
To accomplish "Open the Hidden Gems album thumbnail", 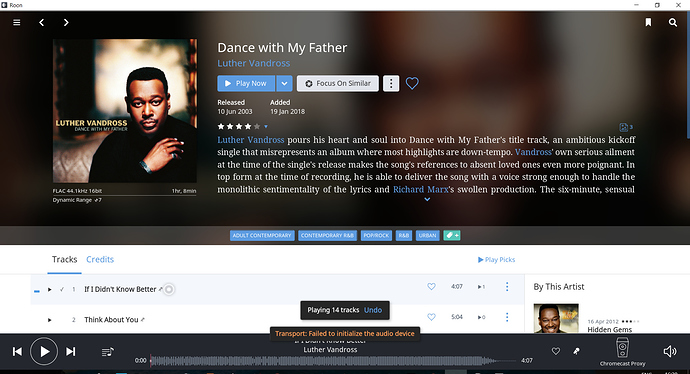I will click(556, 318).
